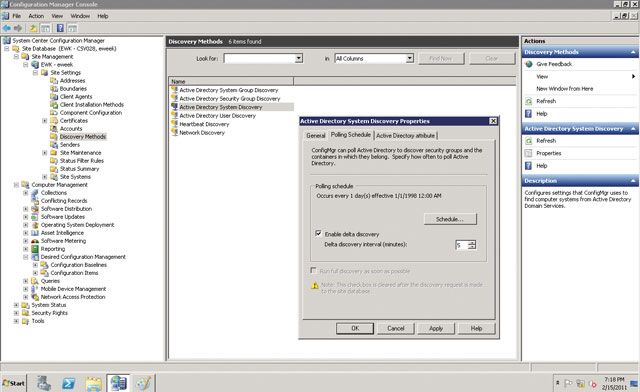This screenshot has width=640, height=392.
Task: Open Windows Explorer folder taskbar icon
Action: pyautogui.click(x=93, y=383)
